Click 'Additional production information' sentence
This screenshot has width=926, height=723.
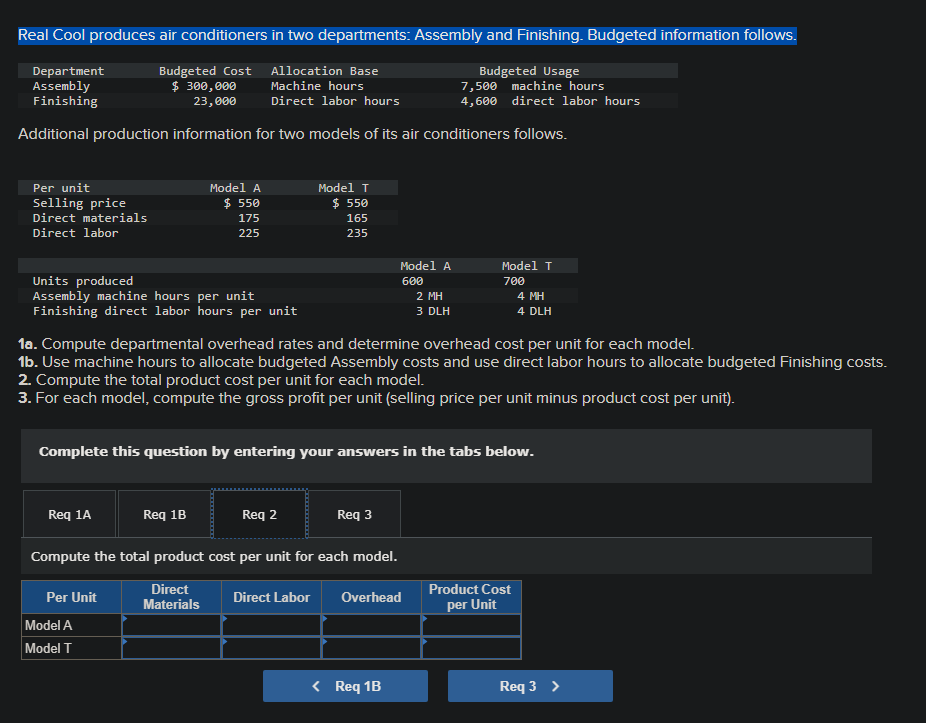292,134
